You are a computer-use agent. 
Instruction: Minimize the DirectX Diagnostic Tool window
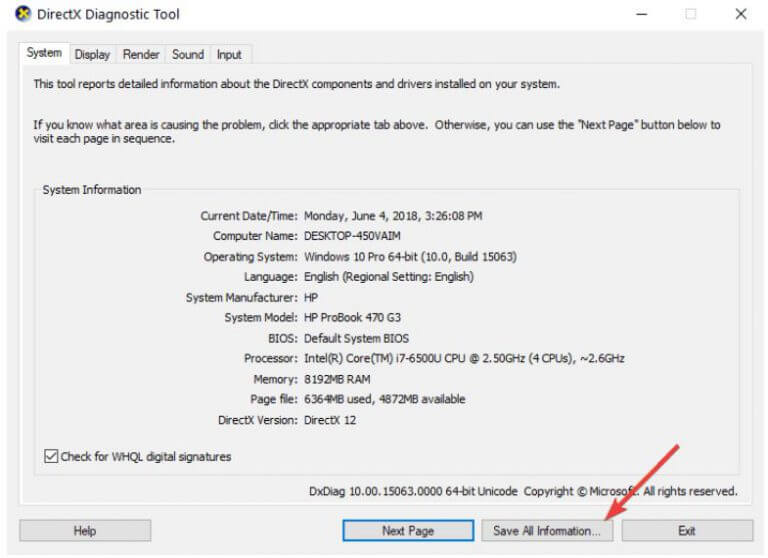[x=642, y=14]
